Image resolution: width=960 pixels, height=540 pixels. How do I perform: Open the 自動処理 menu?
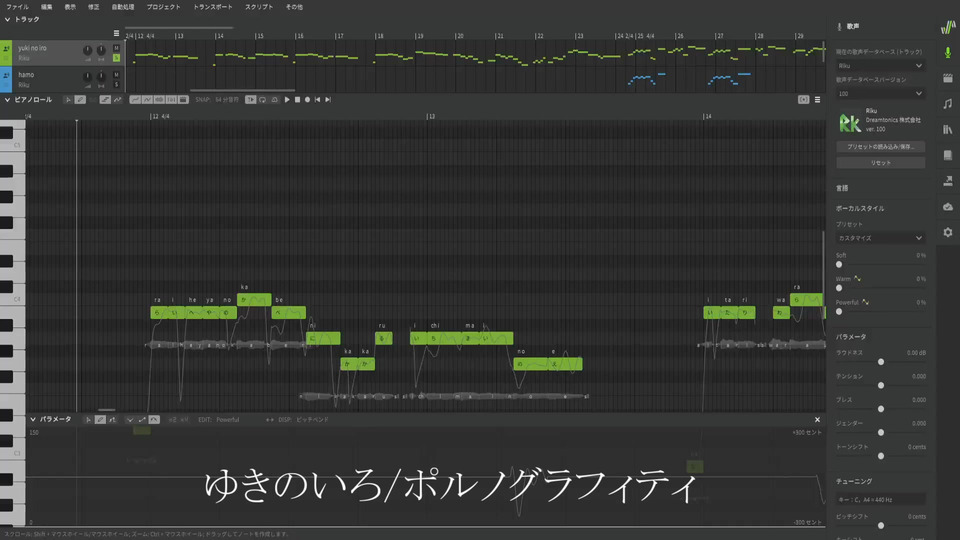[123, 7]
